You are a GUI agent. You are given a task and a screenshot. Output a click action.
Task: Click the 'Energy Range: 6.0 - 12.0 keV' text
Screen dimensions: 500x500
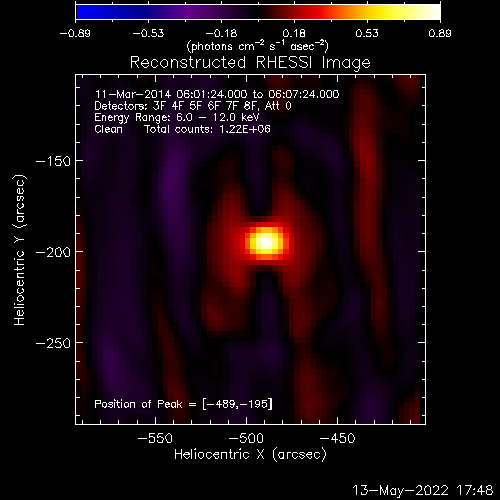click(177, 118)
